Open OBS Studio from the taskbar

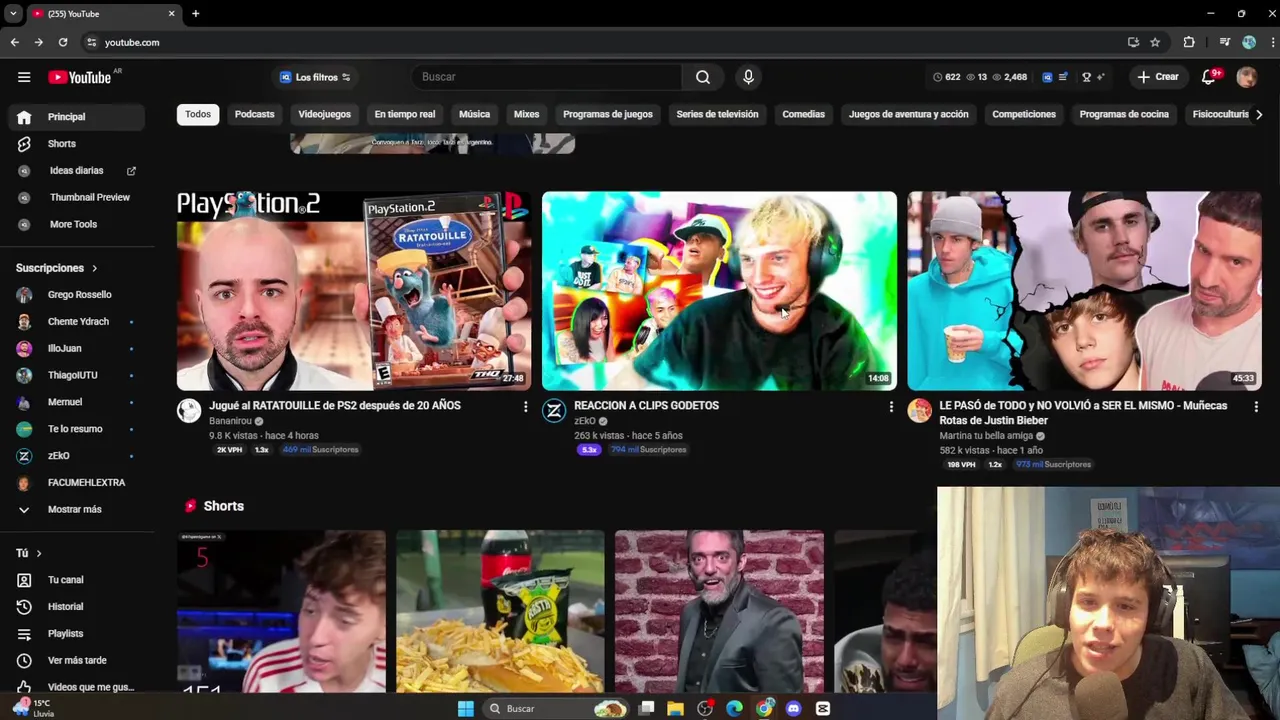(705, 708)
